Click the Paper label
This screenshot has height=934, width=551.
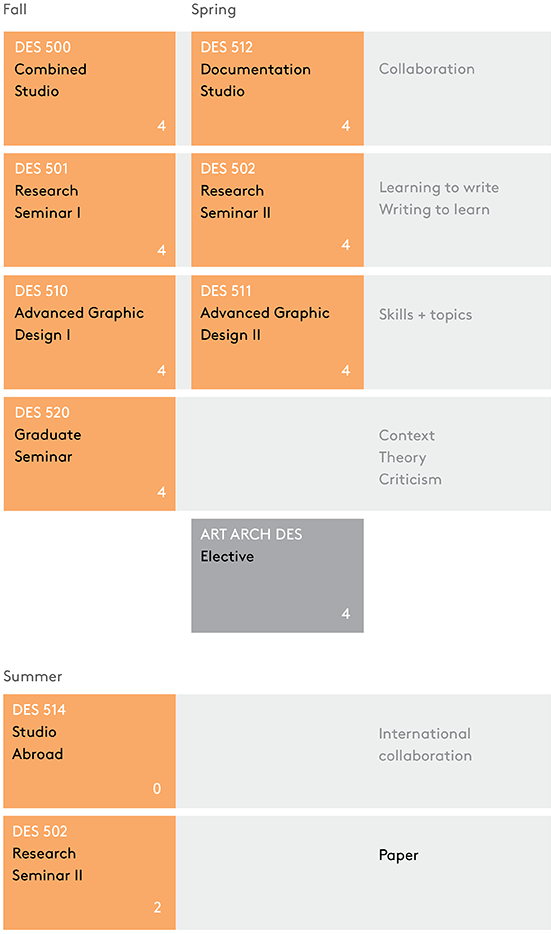pyautogui.click(x=399, y=855)
